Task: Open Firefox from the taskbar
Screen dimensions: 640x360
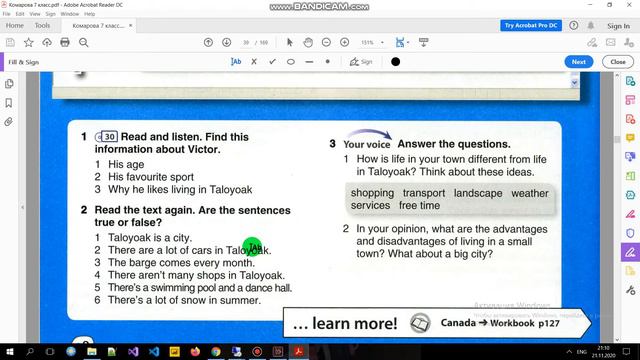Action: 195,351
